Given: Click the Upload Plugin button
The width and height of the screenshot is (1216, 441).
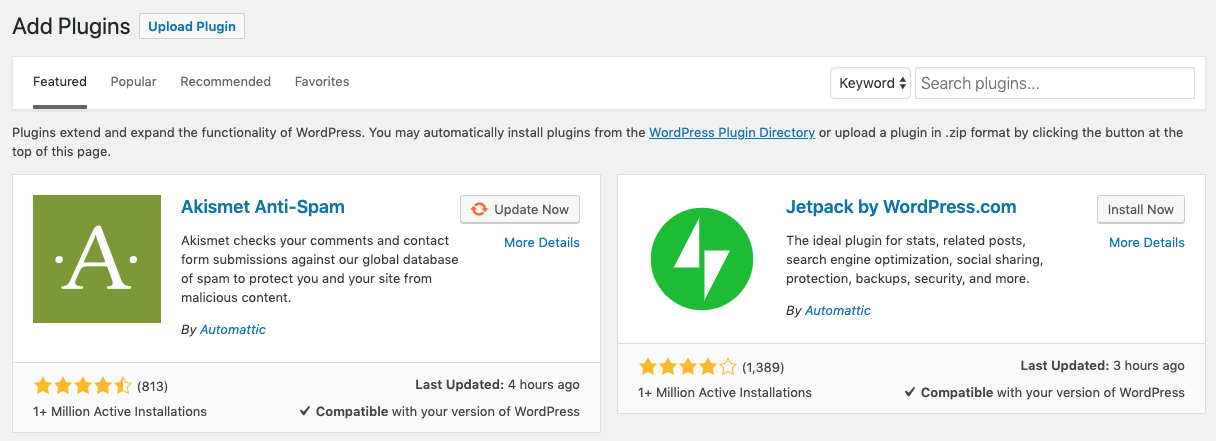Looking at the screenshot, I should pos(192,27).
